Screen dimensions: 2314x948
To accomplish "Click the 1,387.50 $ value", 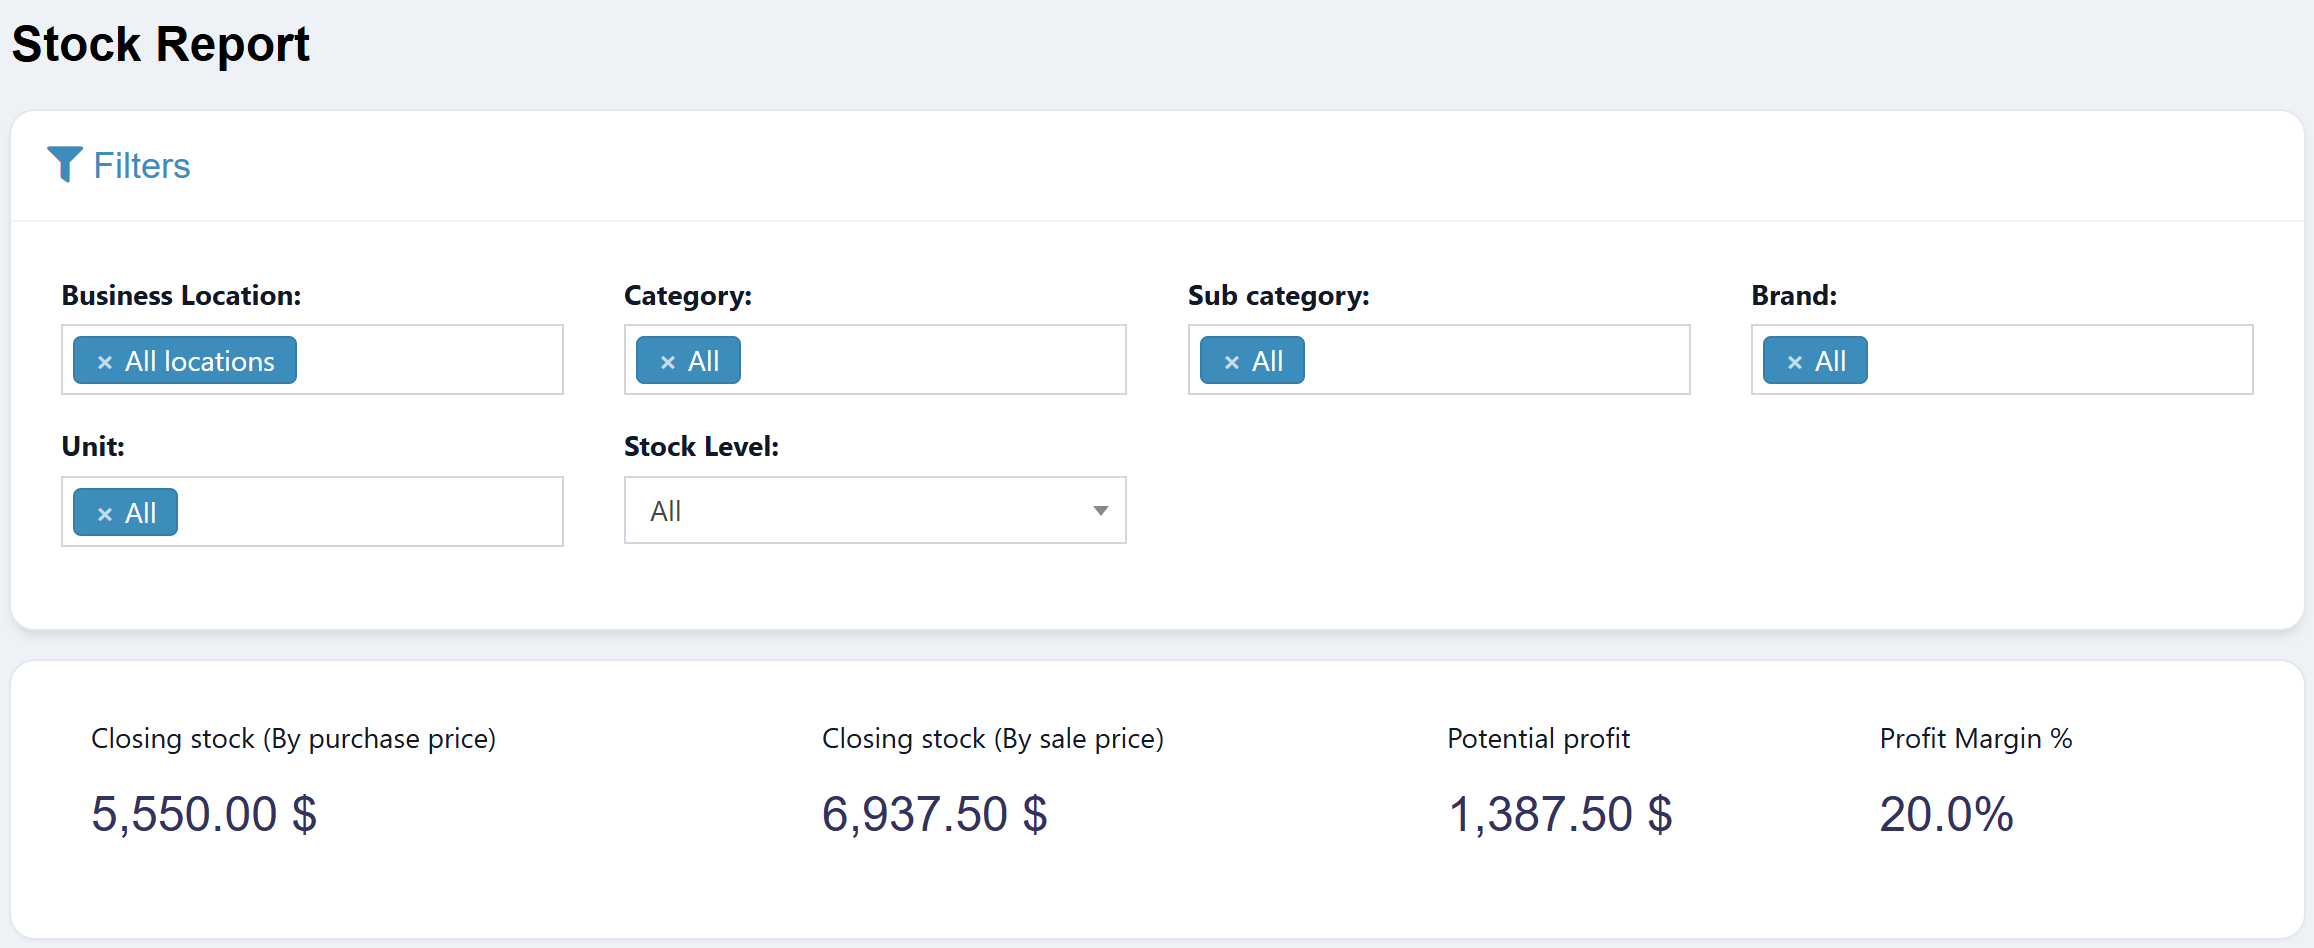I will [x=1560, y=813].
